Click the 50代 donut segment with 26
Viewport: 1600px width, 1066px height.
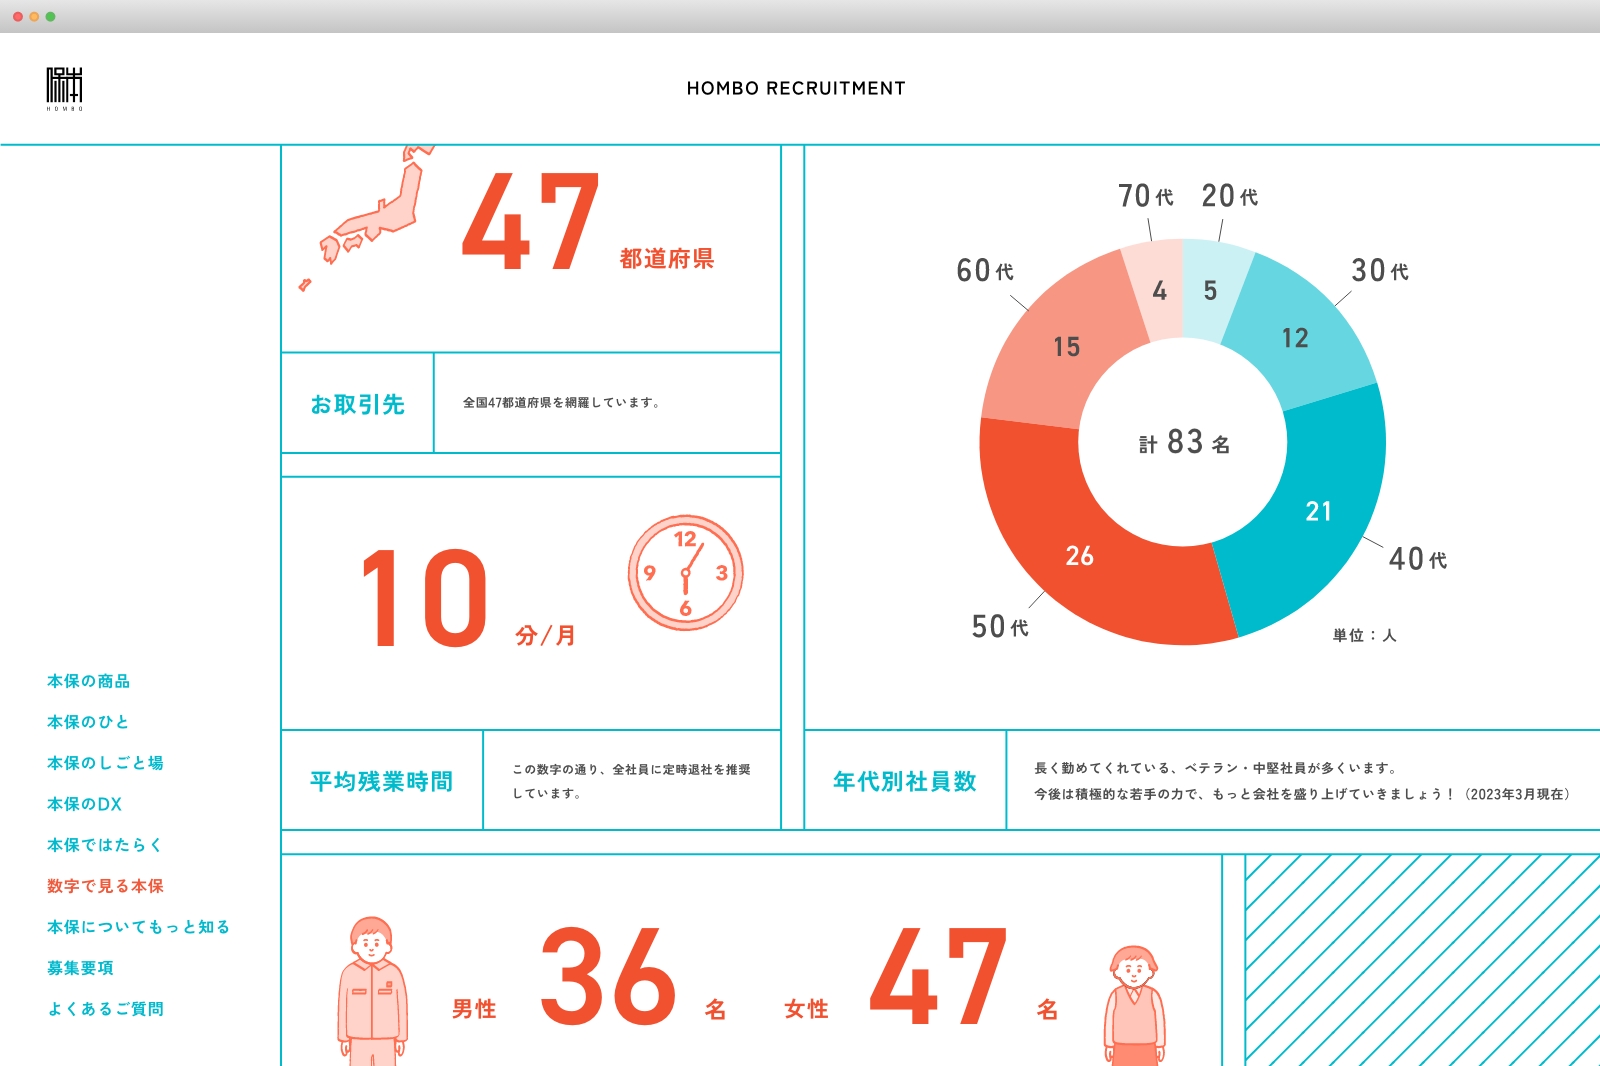pos(1080,556)
